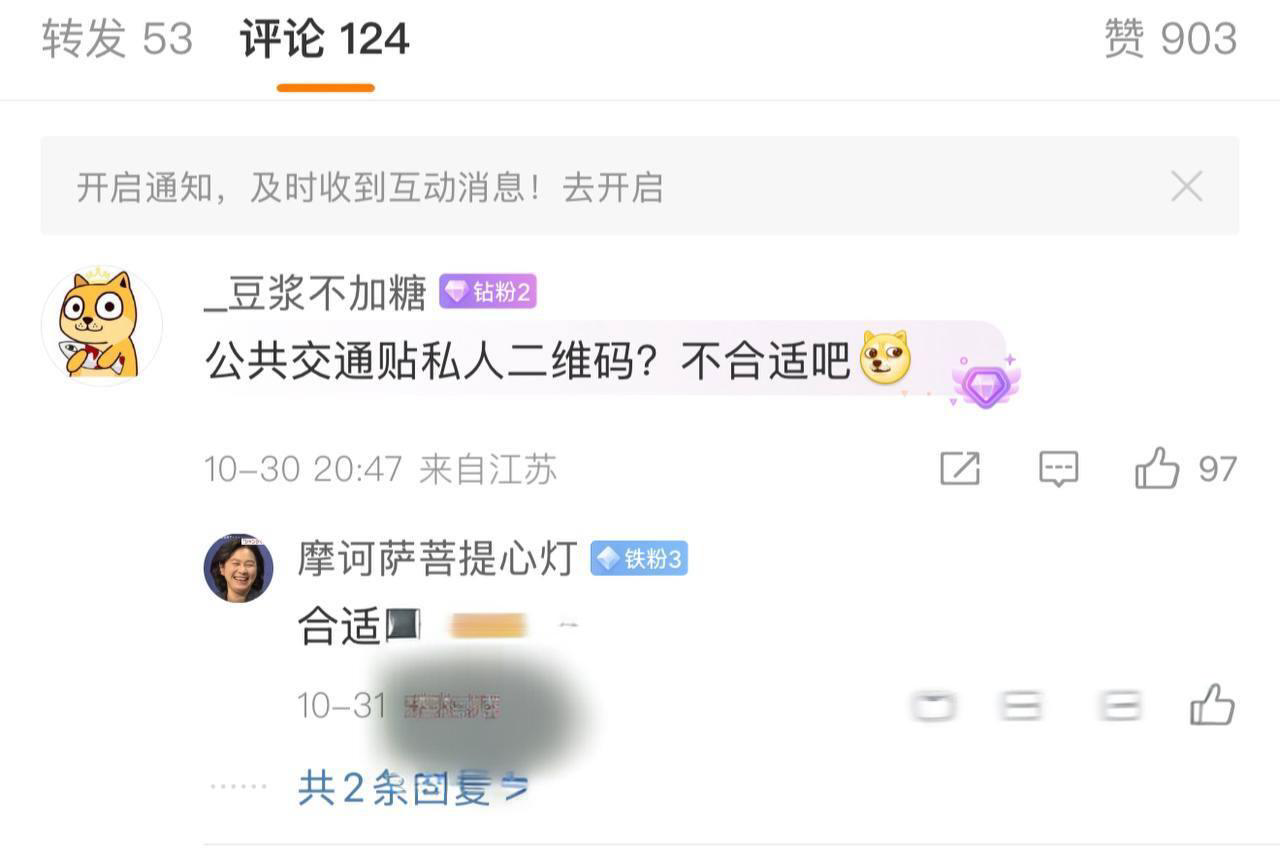Viewport: 1280px width, 855px height.
Task: Like the comment with 97 likes
Action: [x=1157, y=468]
